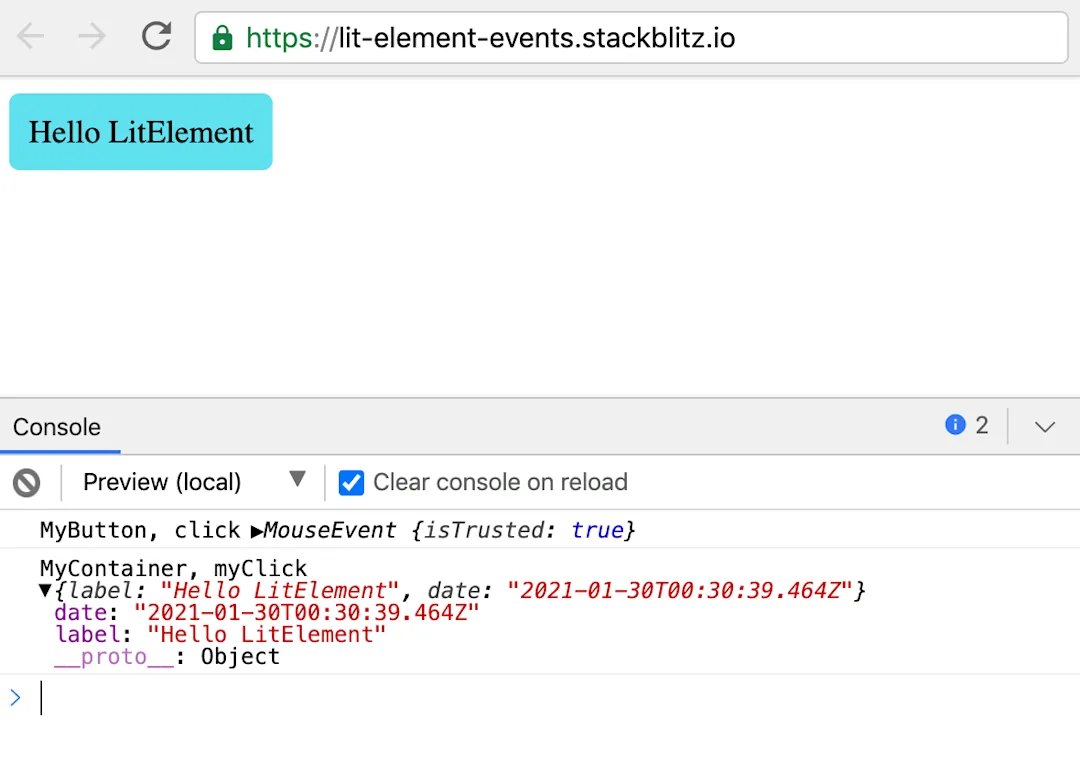Click the clear console icon
This screenshot has width=1080, height=761.
coord(27,482)
